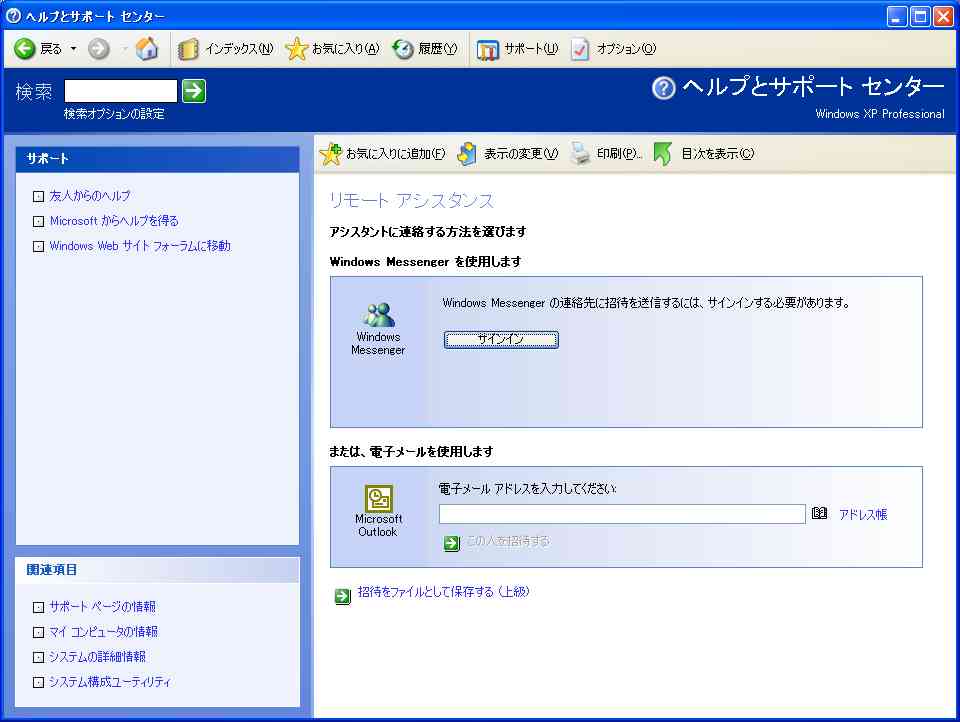Open the インデックス(N) index book icon
960x722 pixels.
pyautogui.click(x=188, y=49)
